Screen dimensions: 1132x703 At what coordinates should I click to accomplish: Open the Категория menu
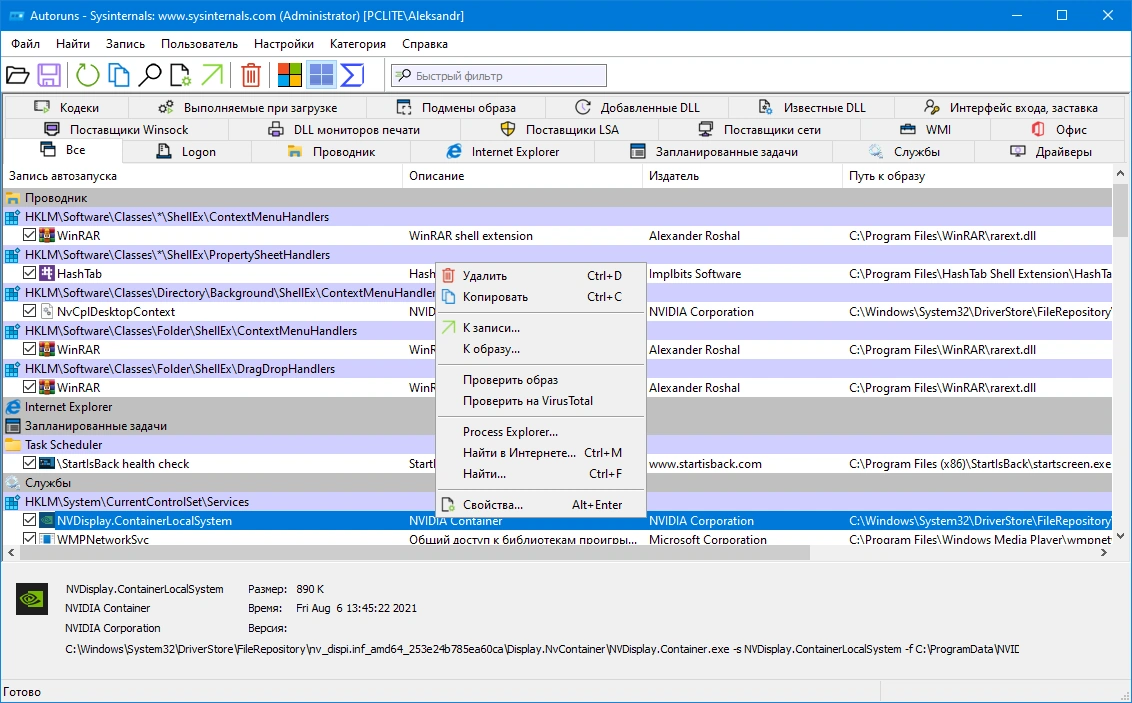358,44
